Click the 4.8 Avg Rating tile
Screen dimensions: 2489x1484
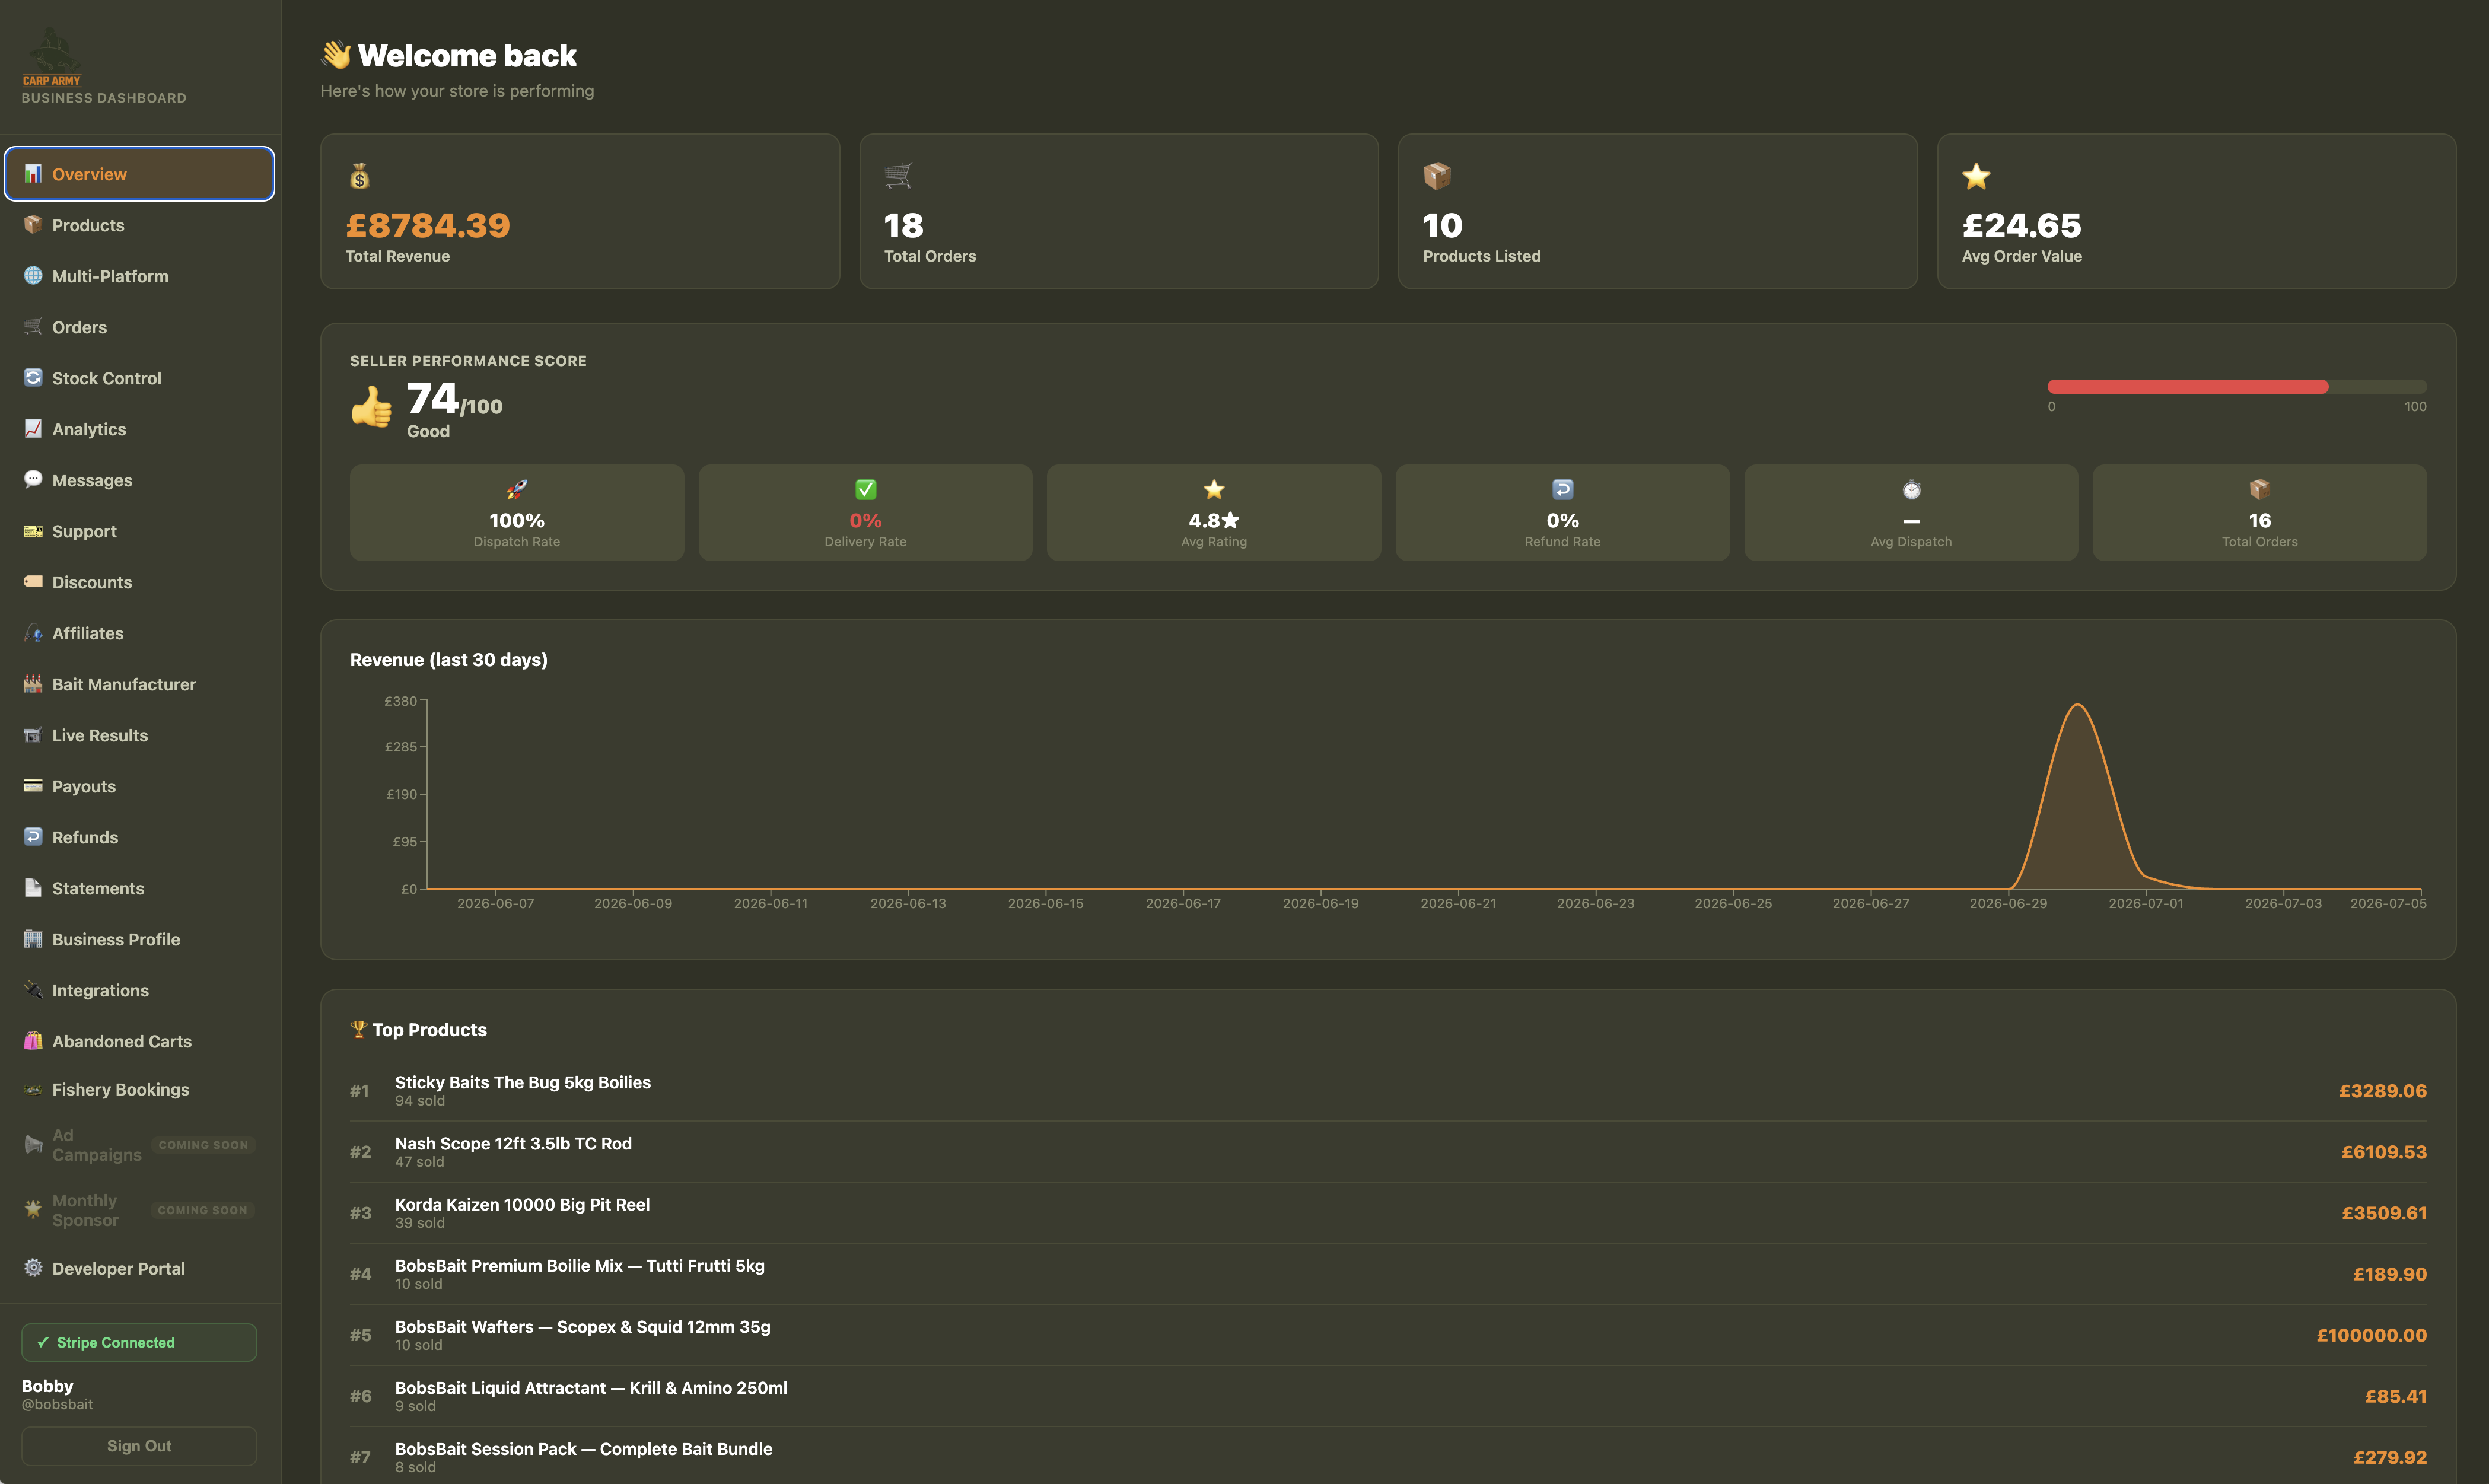pos(1213,512)
